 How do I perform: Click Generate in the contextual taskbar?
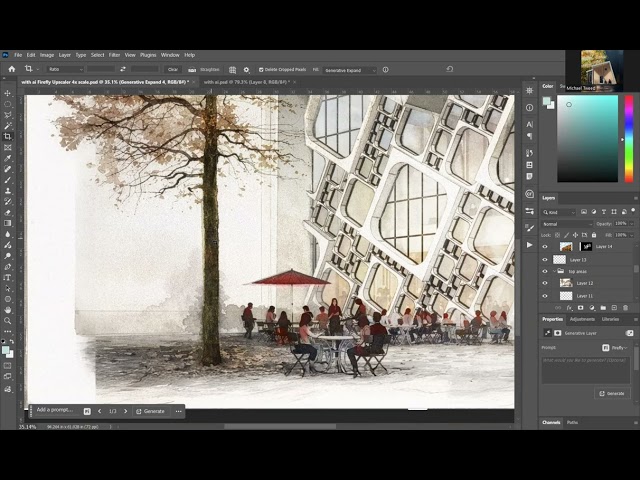tap(150, 411)
